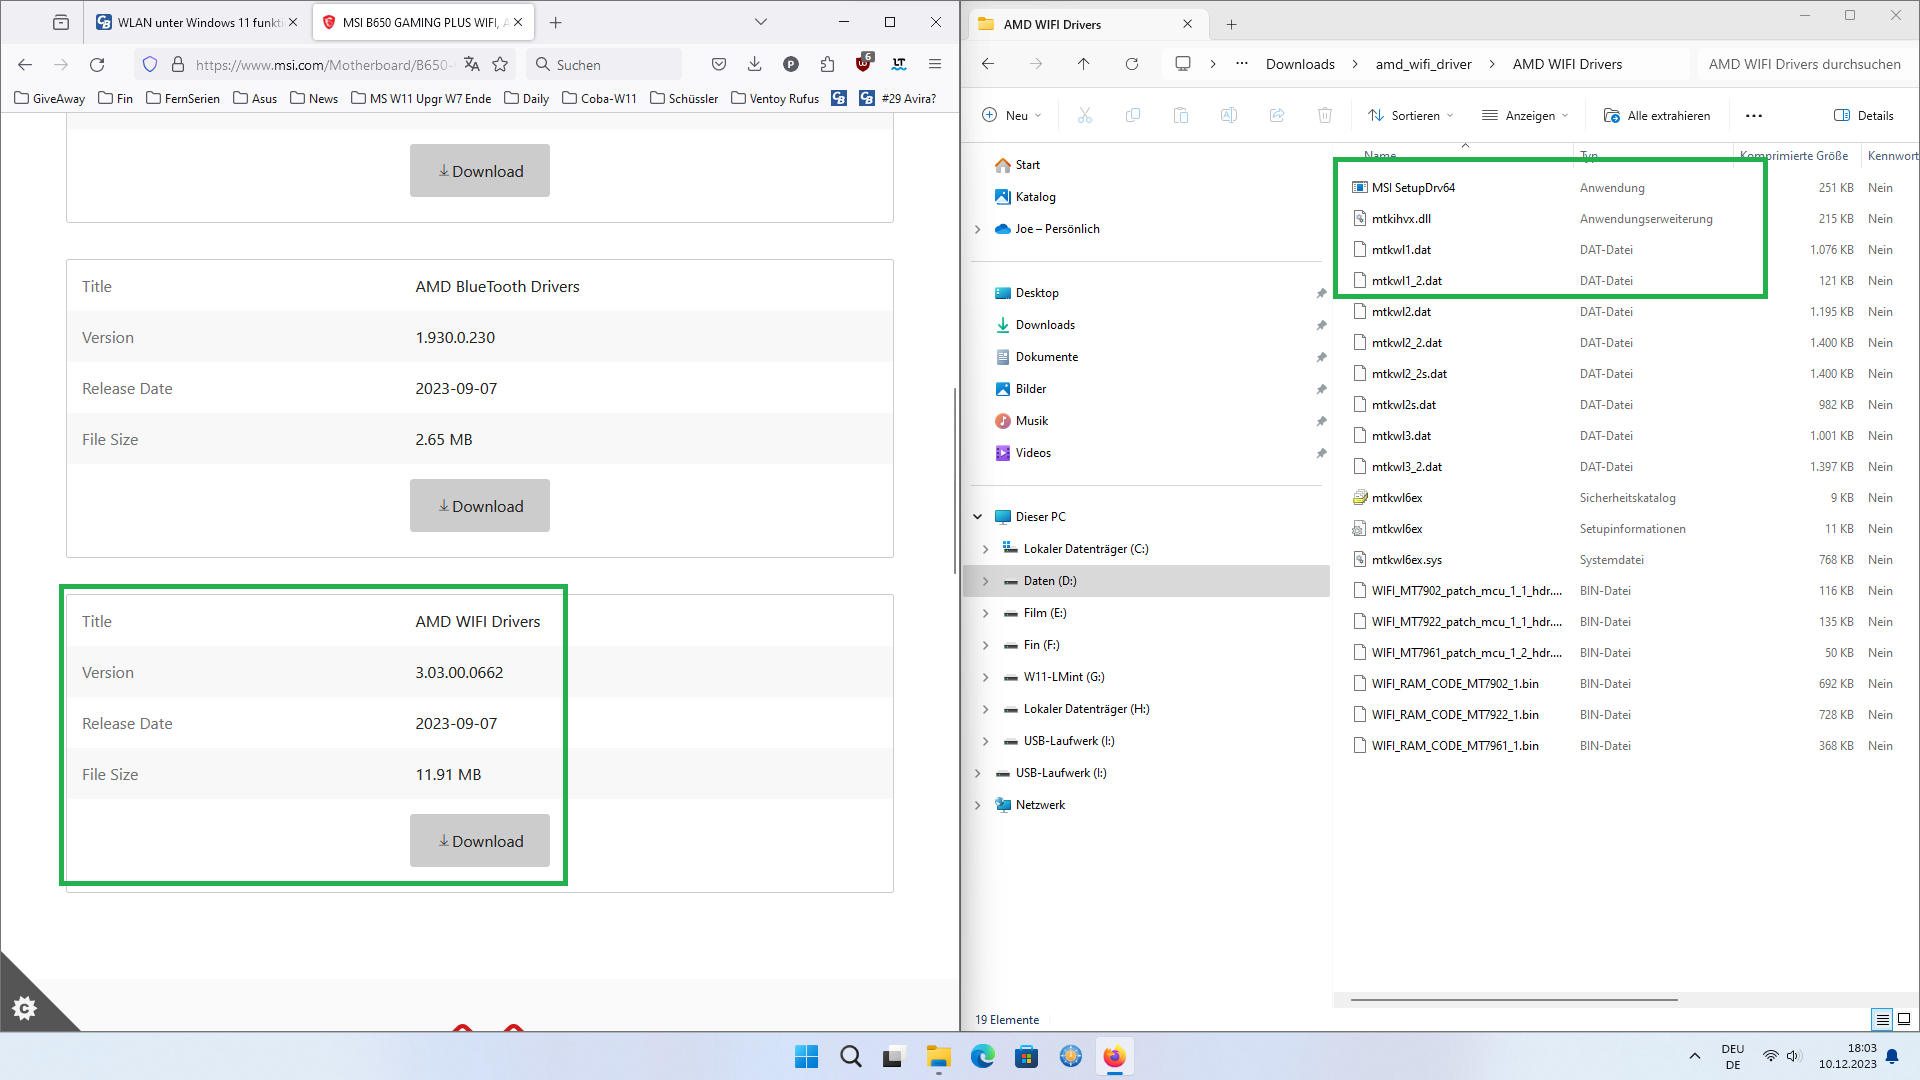Toggle the Details pane in Explorer
The height and width of the screenshot is (1080, 1920).
click(1864, 115)
